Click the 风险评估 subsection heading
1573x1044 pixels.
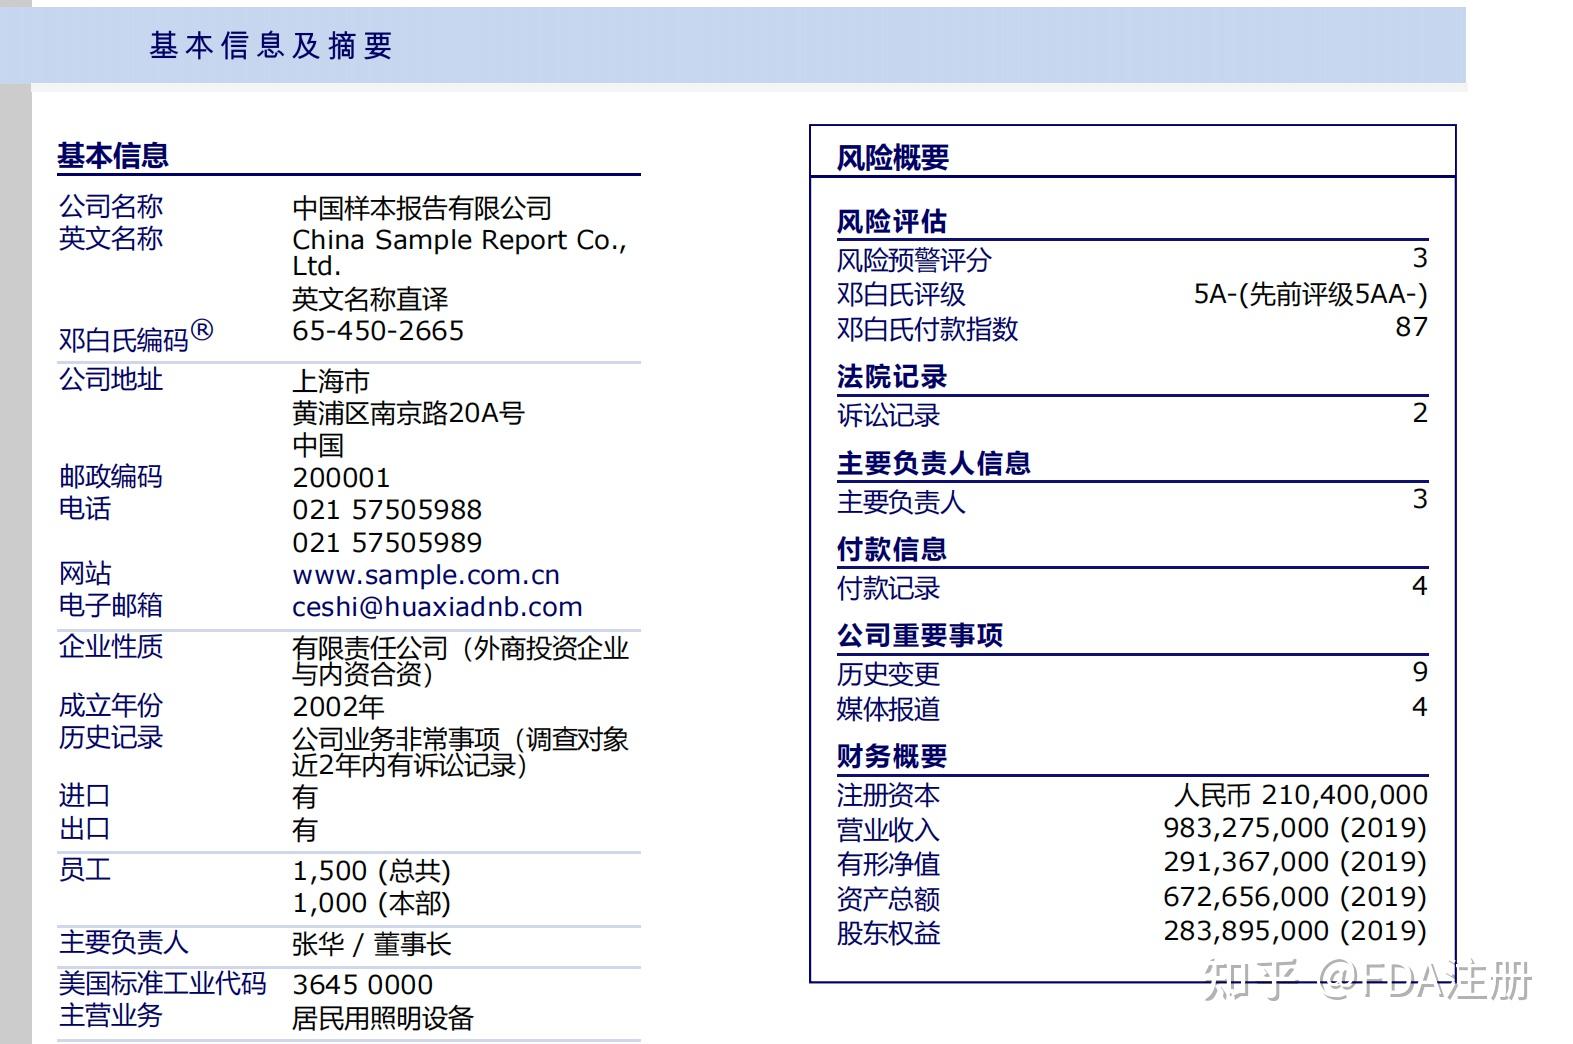pos(892,221)
